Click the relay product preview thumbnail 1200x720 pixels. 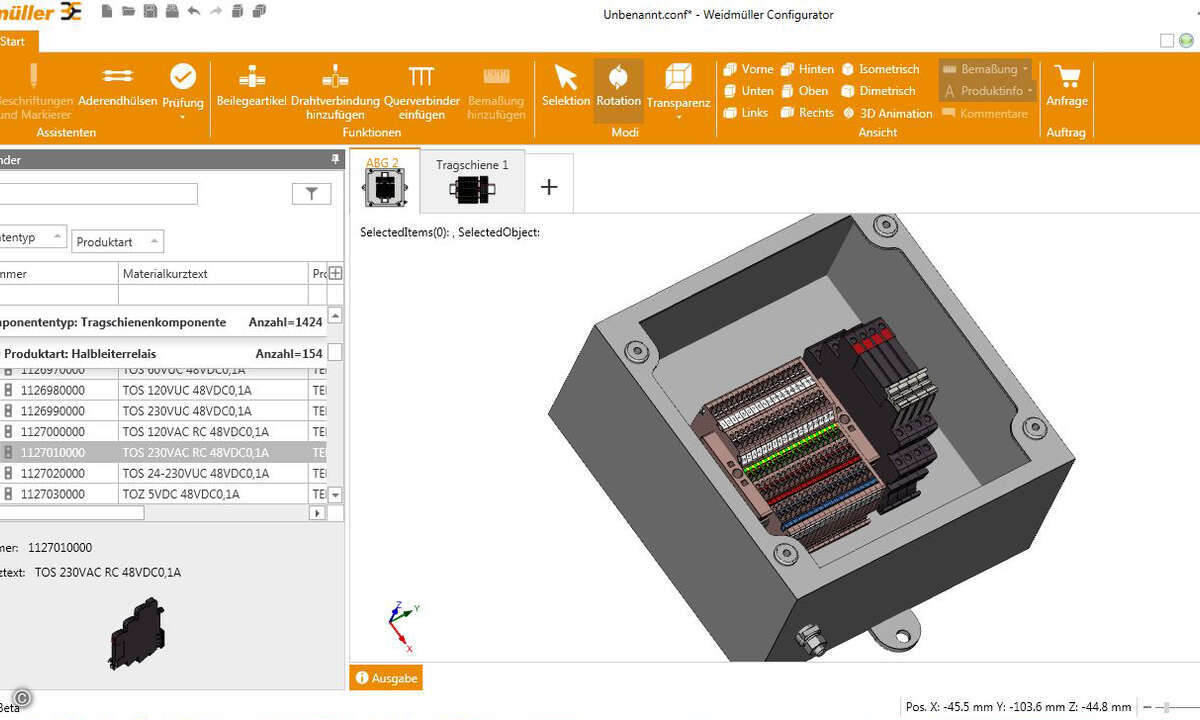coord(137,633)
